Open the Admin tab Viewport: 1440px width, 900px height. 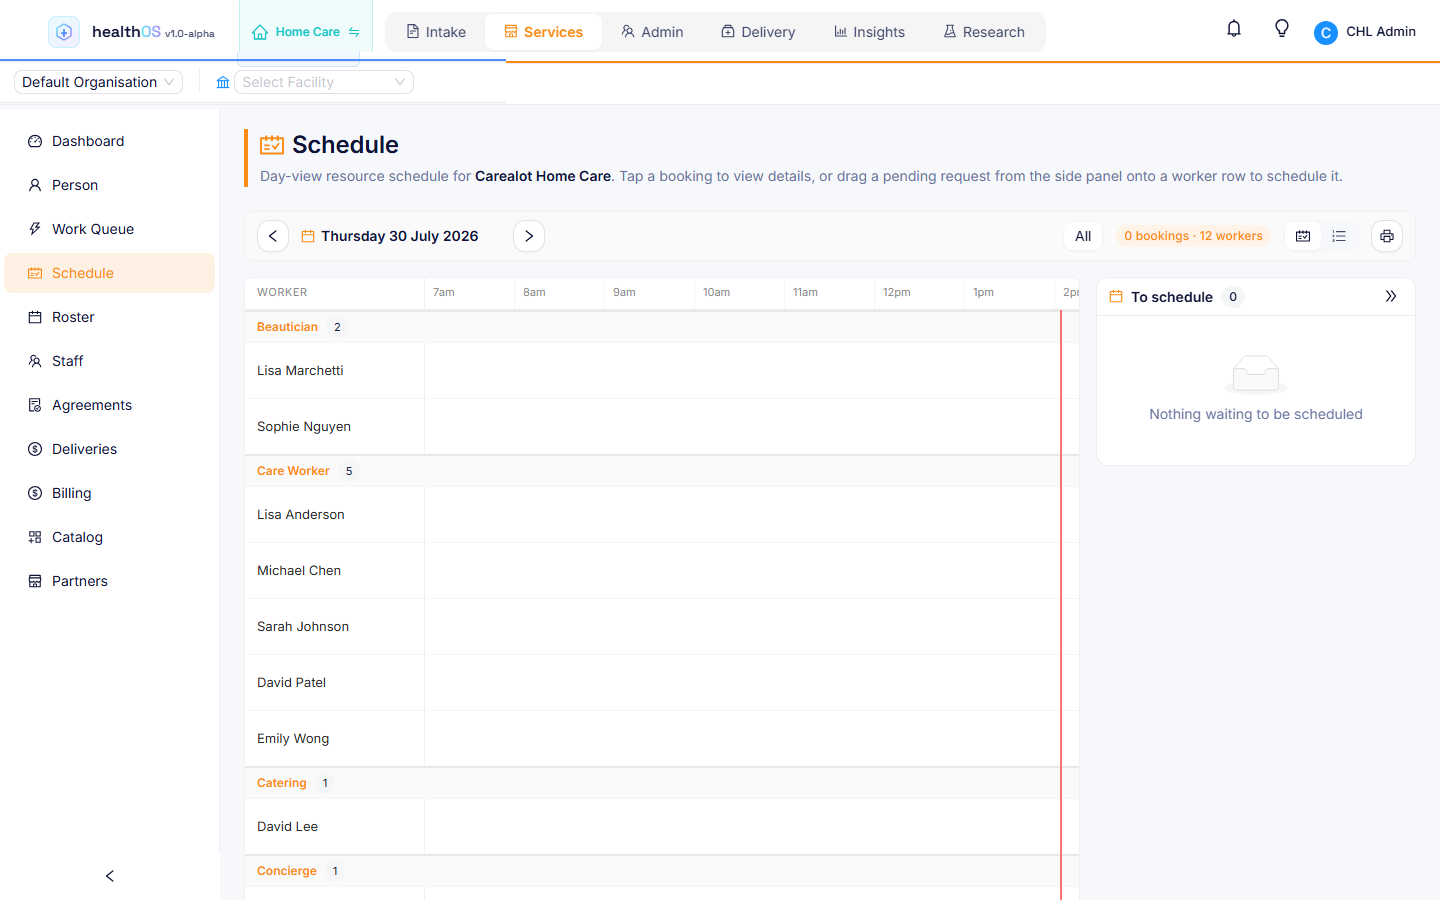click(x=652, y=32)
